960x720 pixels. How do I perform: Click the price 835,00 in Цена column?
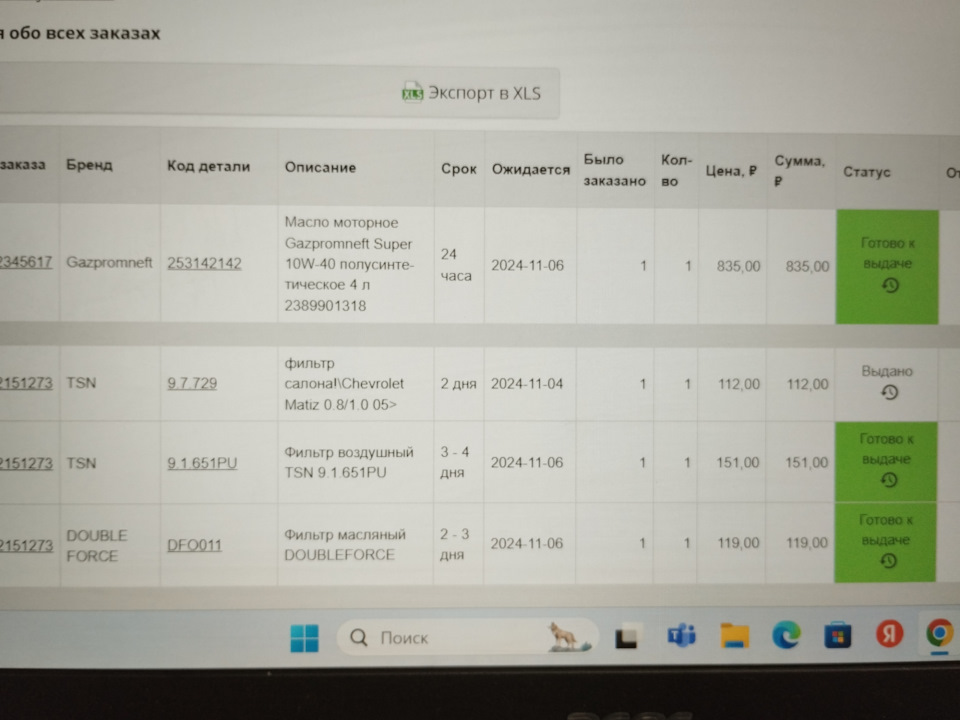point(738,266)
